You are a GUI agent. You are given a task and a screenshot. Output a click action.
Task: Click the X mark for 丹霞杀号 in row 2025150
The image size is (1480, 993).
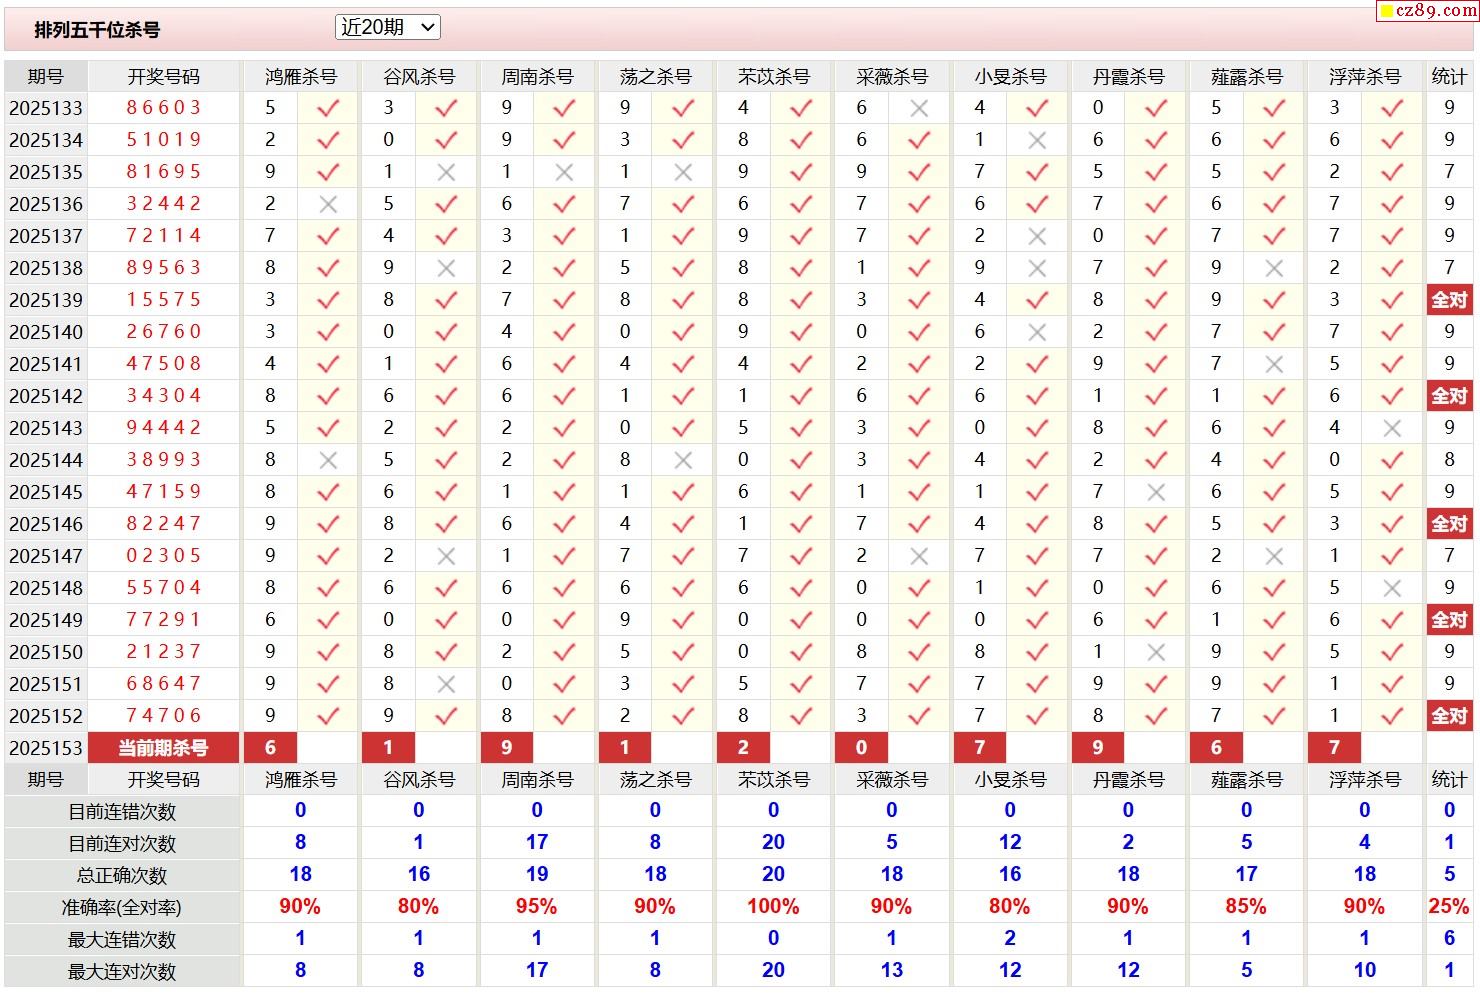[x=1156, y=652]
